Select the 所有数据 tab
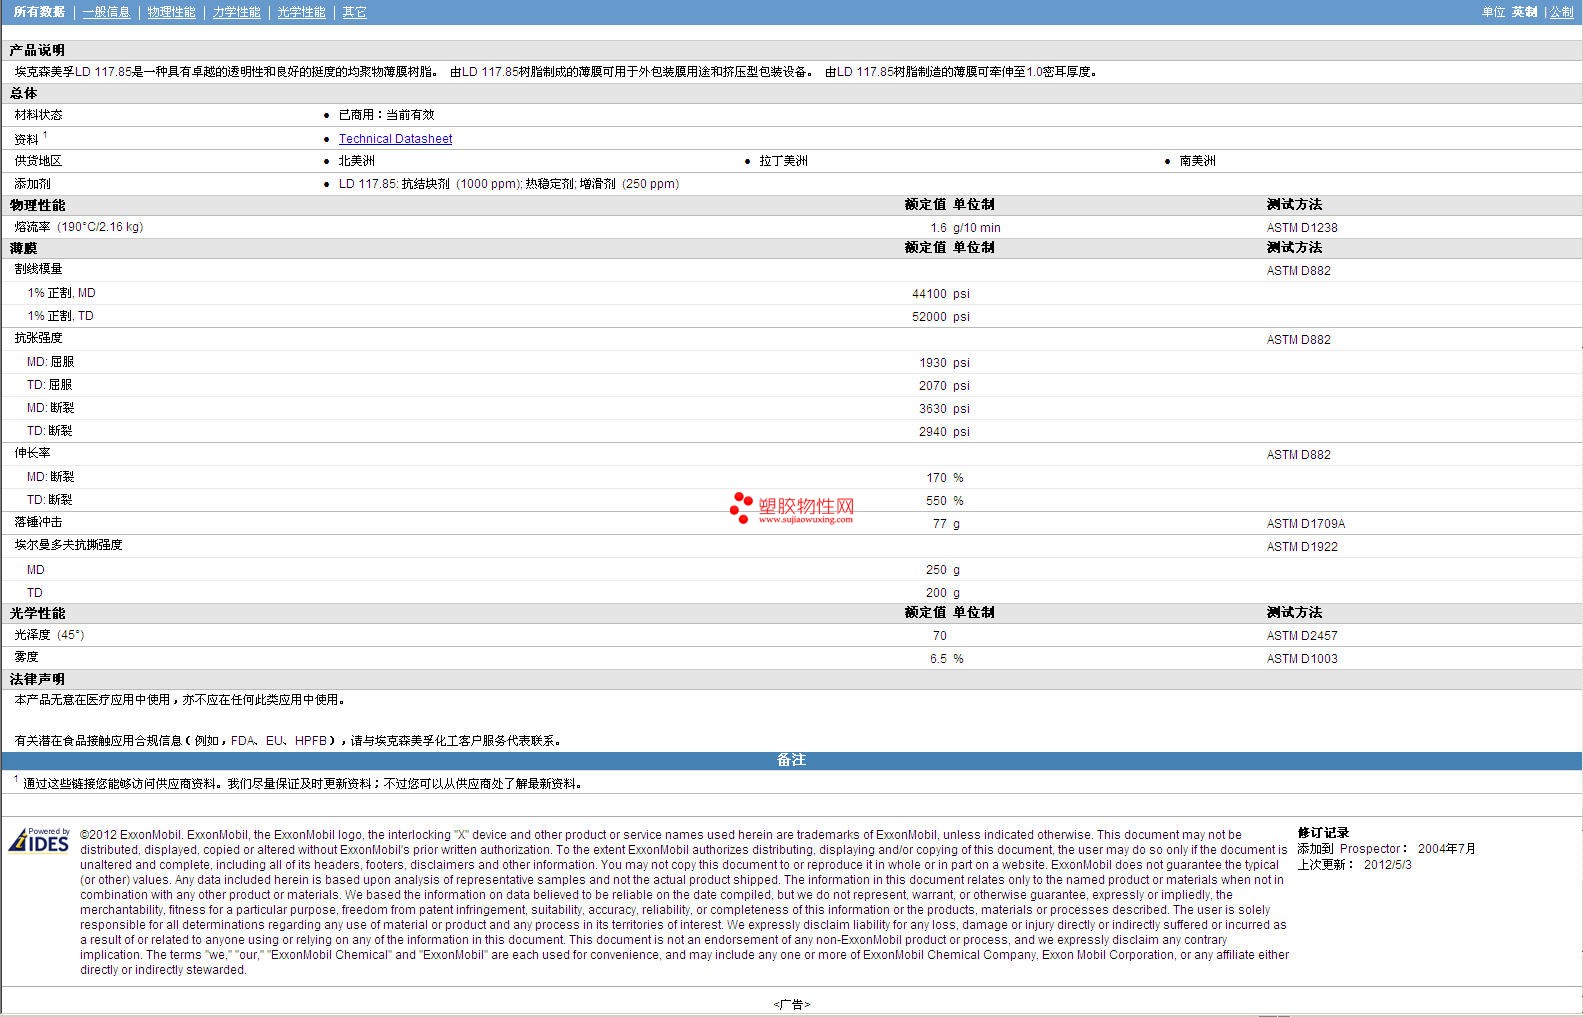1583x1017 pixels. 39,12
